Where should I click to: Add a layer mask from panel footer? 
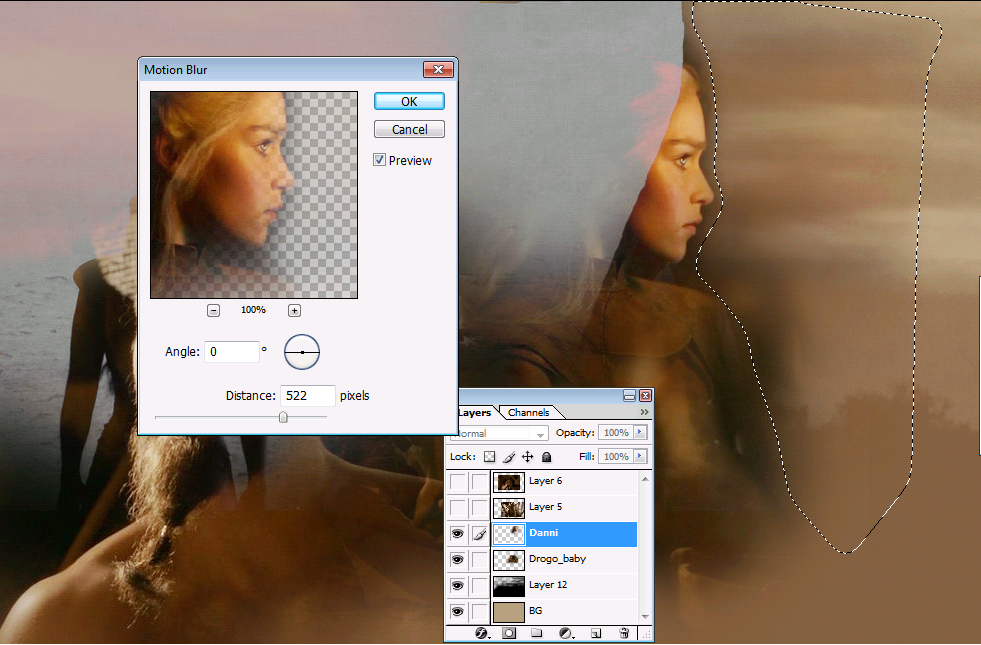pyautogui.click(x=508, y=633)
